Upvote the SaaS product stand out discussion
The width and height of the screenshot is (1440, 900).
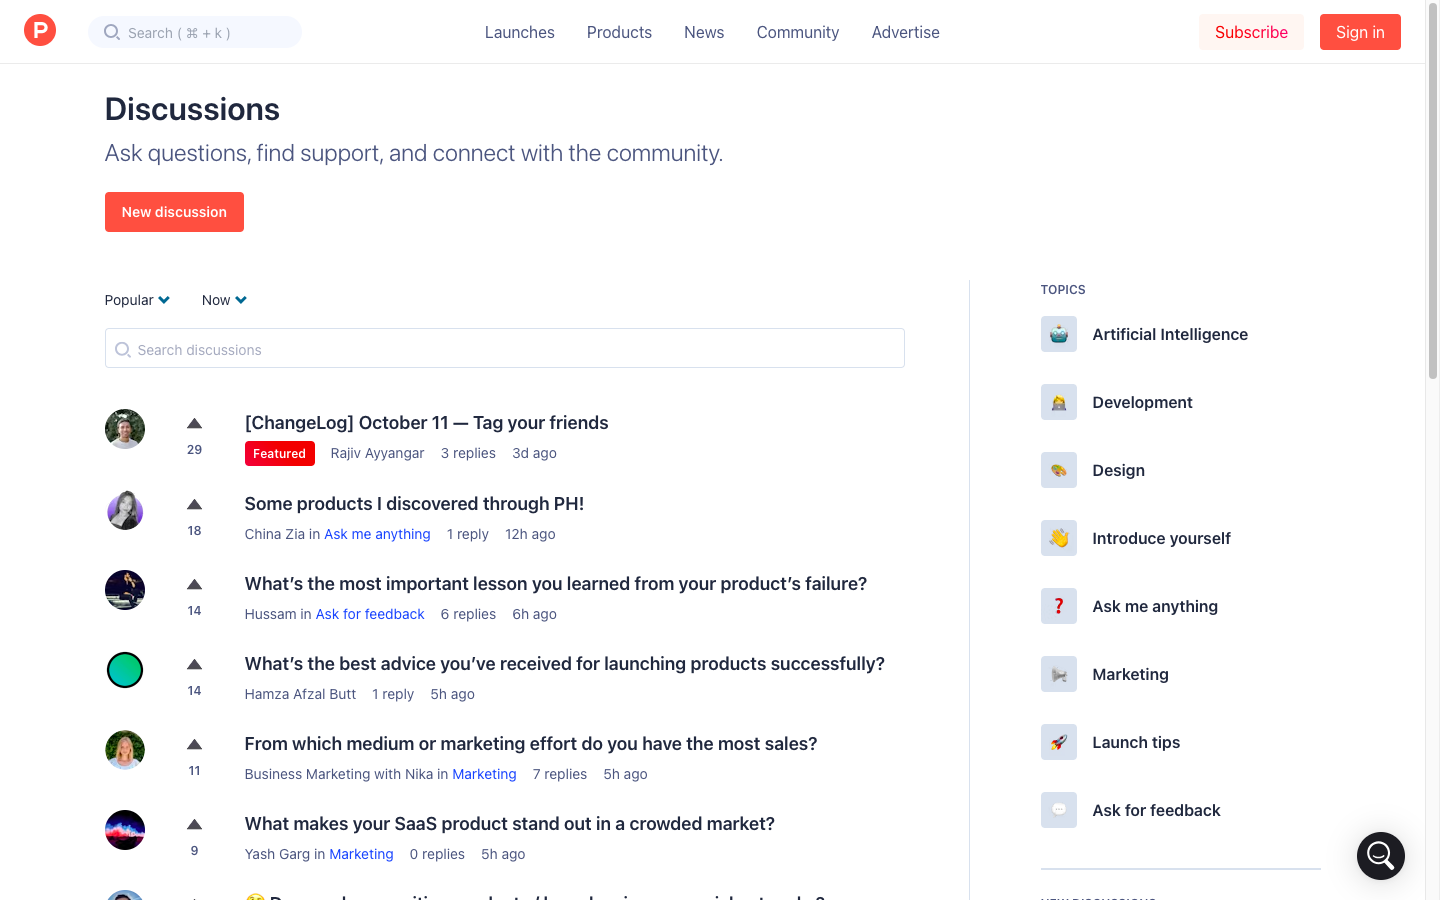[x=195, y=825]
